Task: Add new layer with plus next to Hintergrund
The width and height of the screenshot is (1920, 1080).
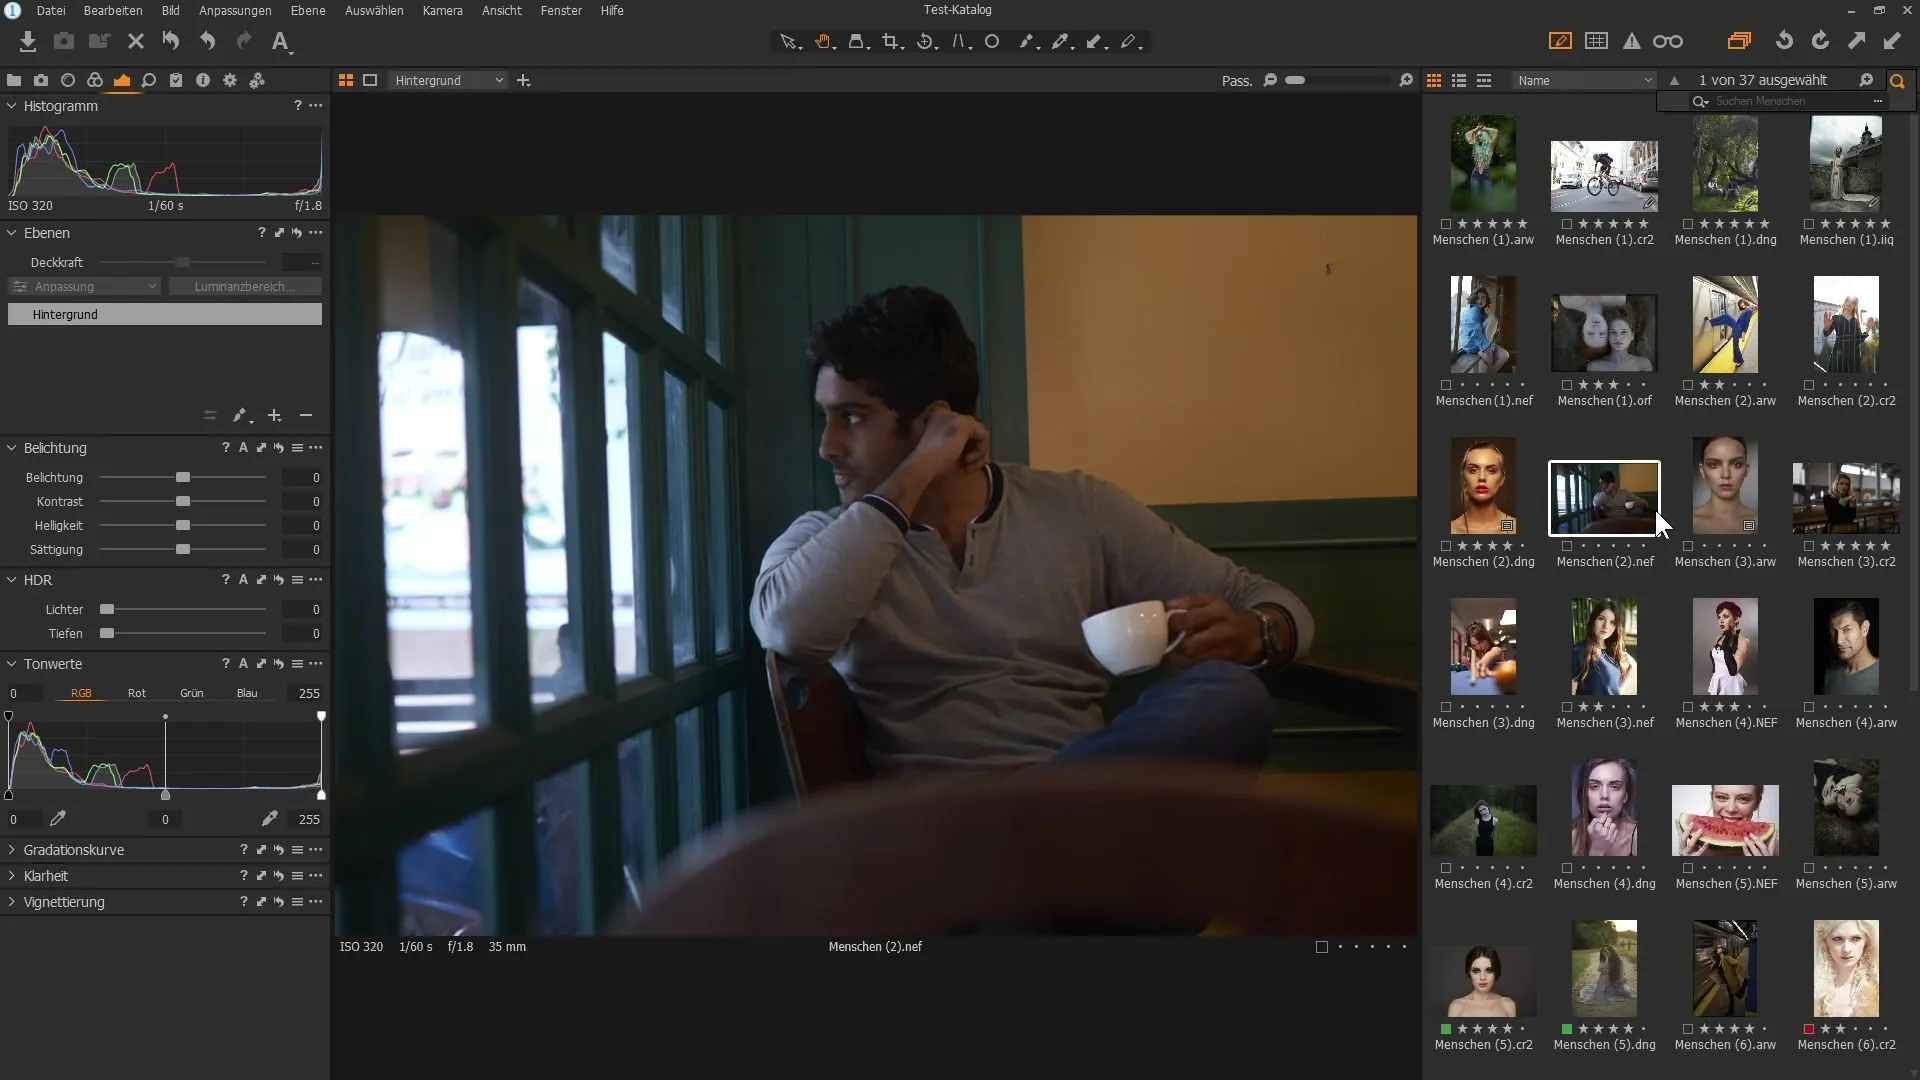Action: [523, 80]
